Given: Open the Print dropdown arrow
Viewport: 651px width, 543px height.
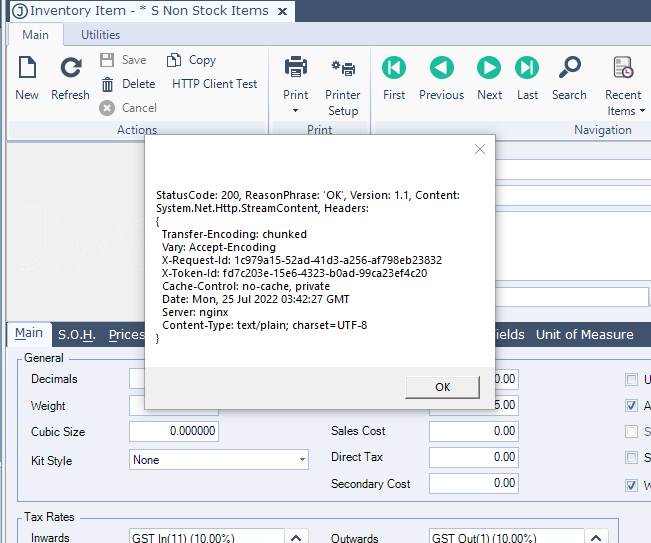Looking at the screenshot, I should point(296,110).
